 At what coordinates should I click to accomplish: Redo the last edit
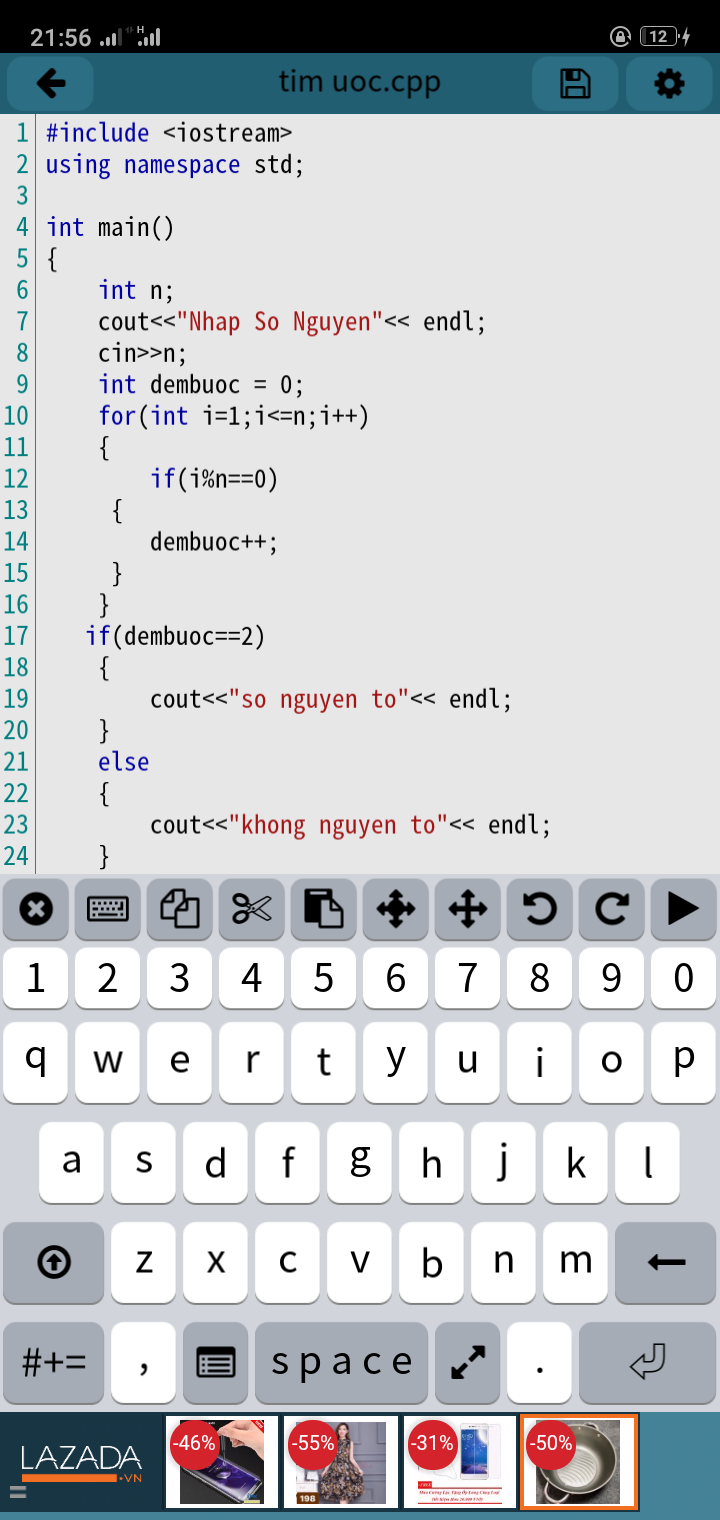pyautogui.click(x=611, y=909)
